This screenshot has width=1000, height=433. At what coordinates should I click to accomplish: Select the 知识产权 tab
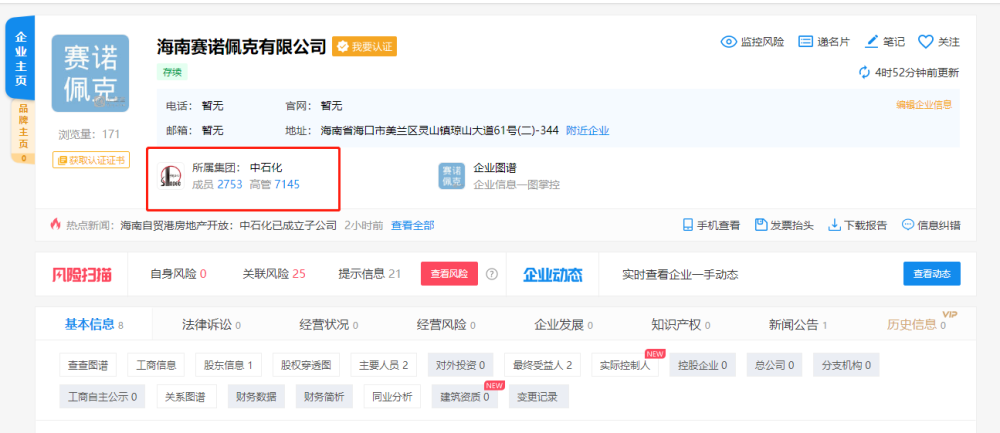(x=681, y=325)
